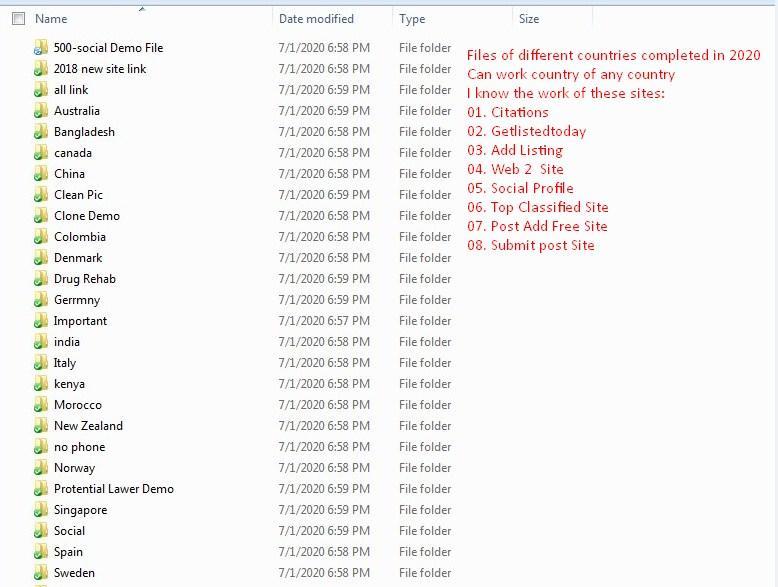Select the Spain folder icon
The height and width of the screenshot is (587, 778).
point(41,552)
